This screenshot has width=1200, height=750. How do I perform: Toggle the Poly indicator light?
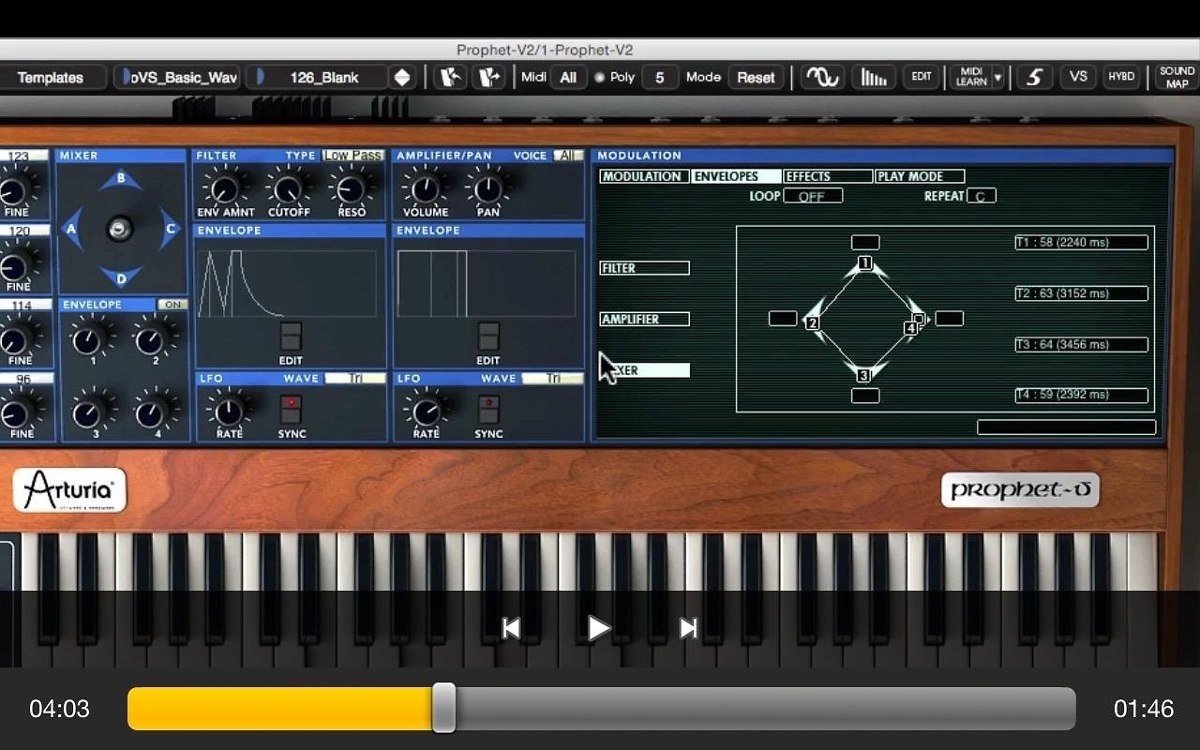coord(600,77)
